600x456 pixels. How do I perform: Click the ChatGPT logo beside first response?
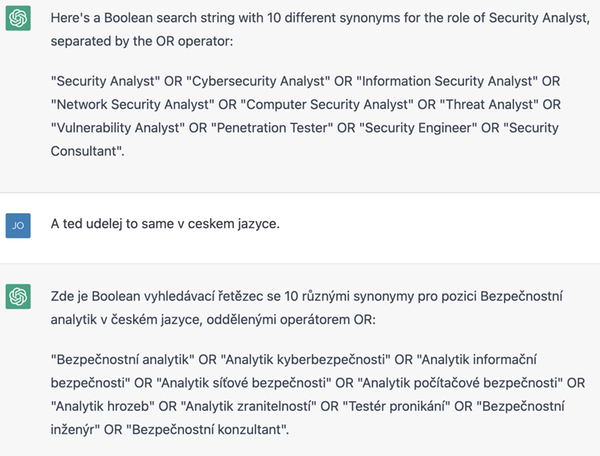click(x=18, y=18)
